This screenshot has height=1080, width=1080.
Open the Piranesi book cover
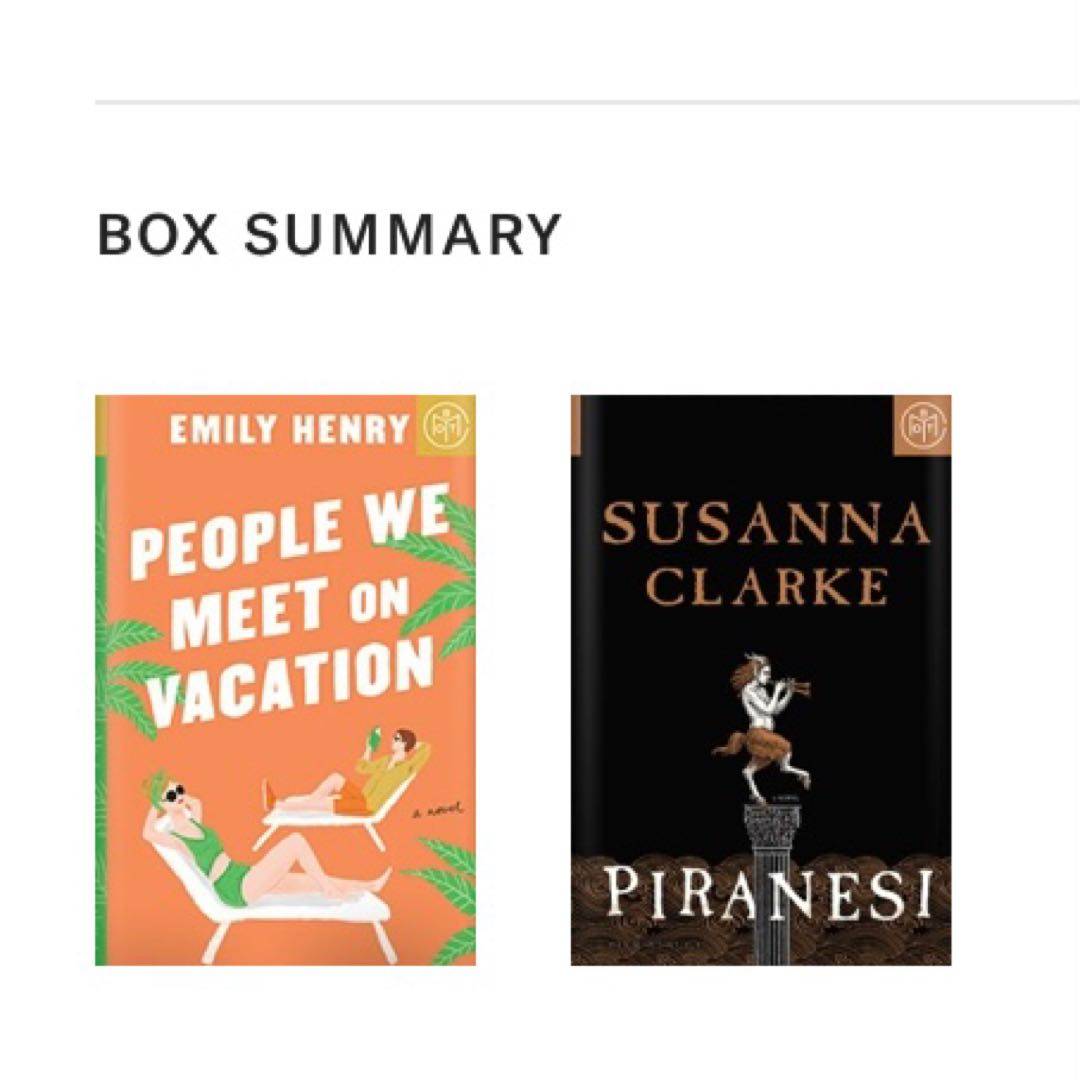coord(760,680)
